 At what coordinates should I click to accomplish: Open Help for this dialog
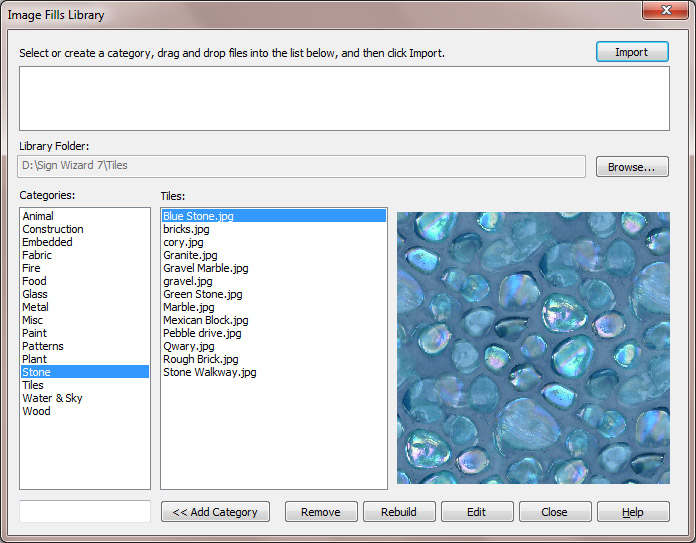(x=633, y=511)
